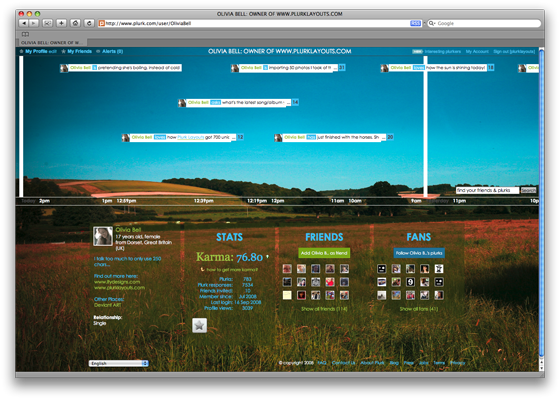Click the RSS badge in the address bar

point(415,23)
